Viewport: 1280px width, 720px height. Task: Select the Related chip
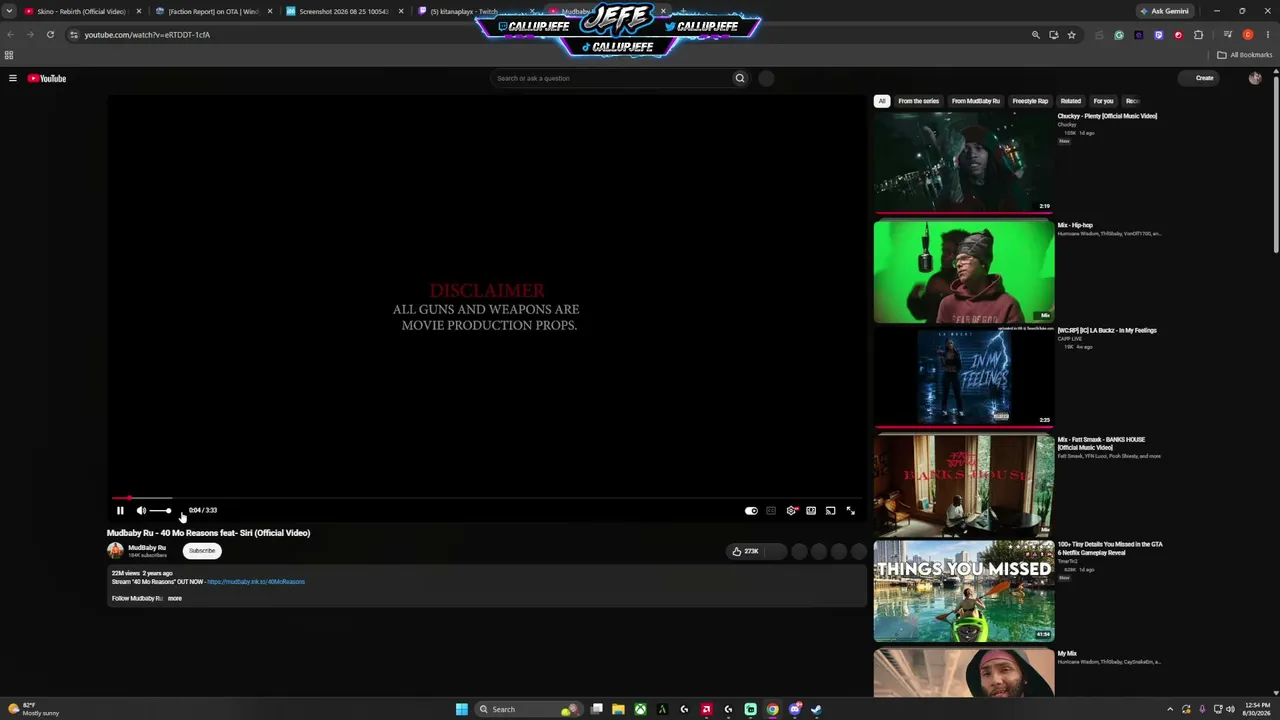click(x=1071, y=101)
